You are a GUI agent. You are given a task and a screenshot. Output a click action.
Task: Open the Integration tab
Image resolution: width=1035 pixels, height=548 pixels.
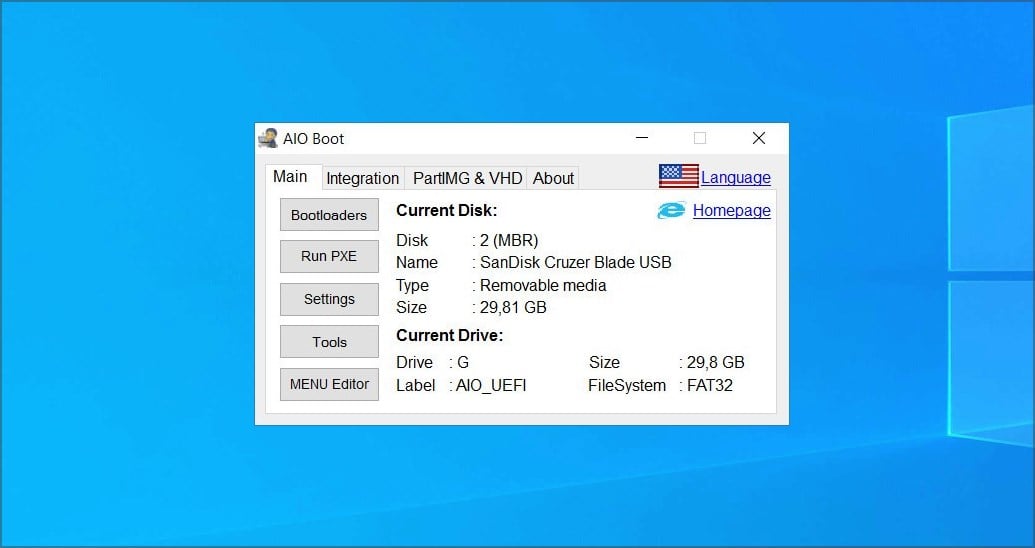tap(362, 178)
